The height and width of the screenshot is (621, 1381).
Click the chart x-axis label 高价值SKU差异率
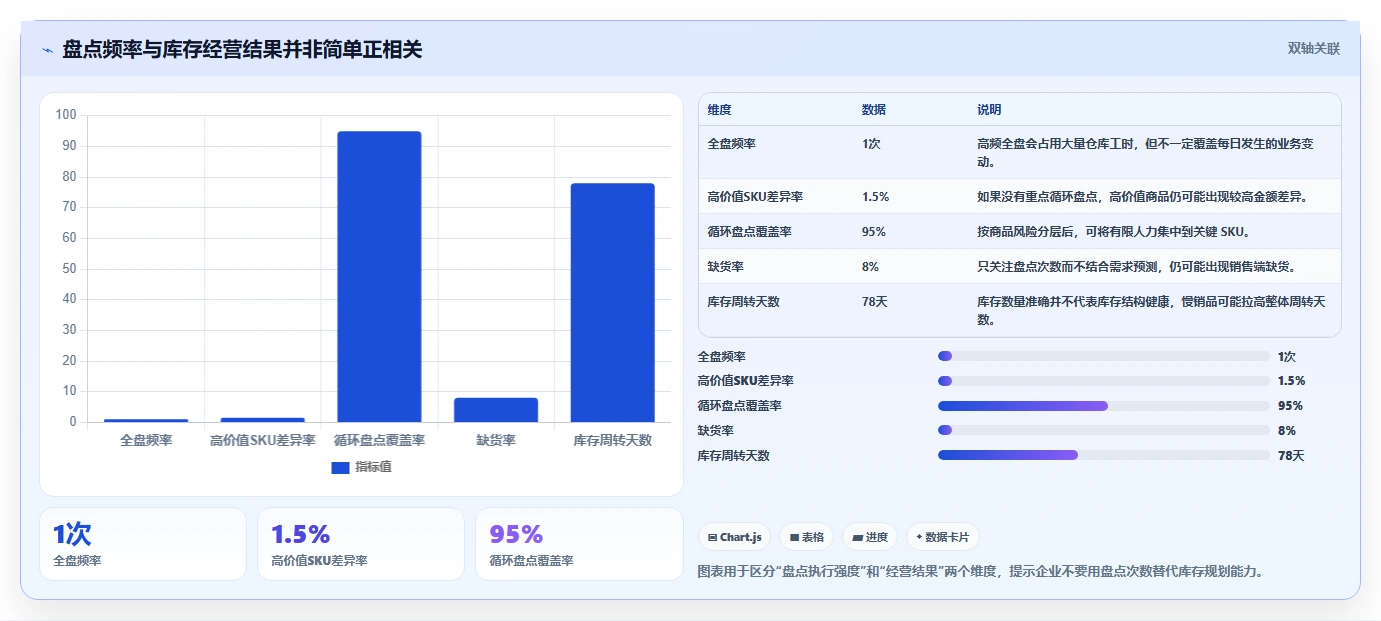click(x=263, y=440)
